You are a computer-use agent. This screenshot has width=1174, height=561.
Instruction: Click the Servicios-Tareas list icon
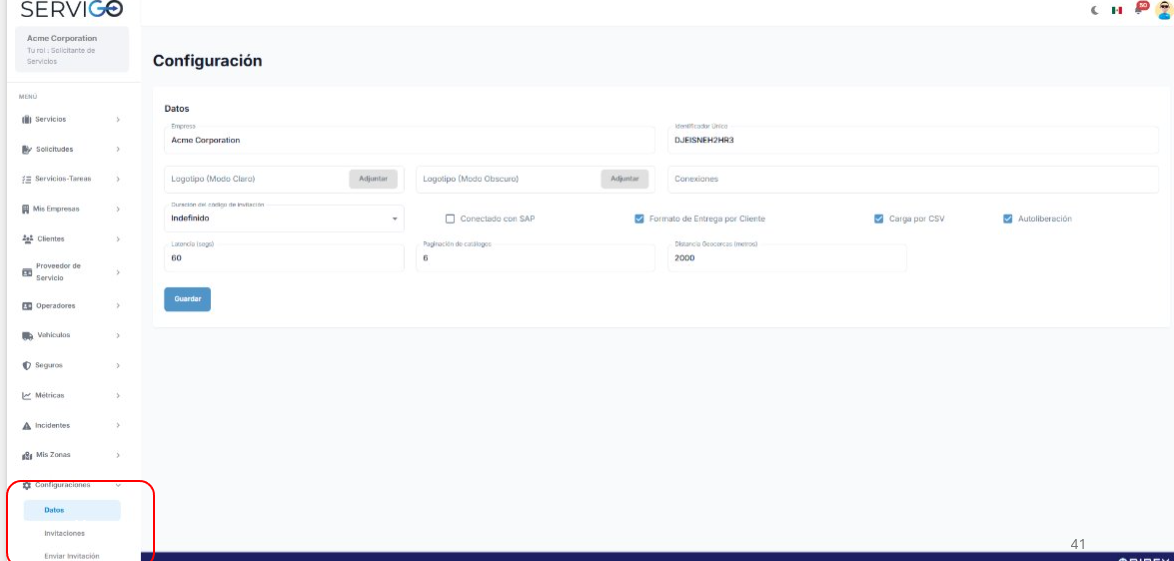tap(27, 179)
